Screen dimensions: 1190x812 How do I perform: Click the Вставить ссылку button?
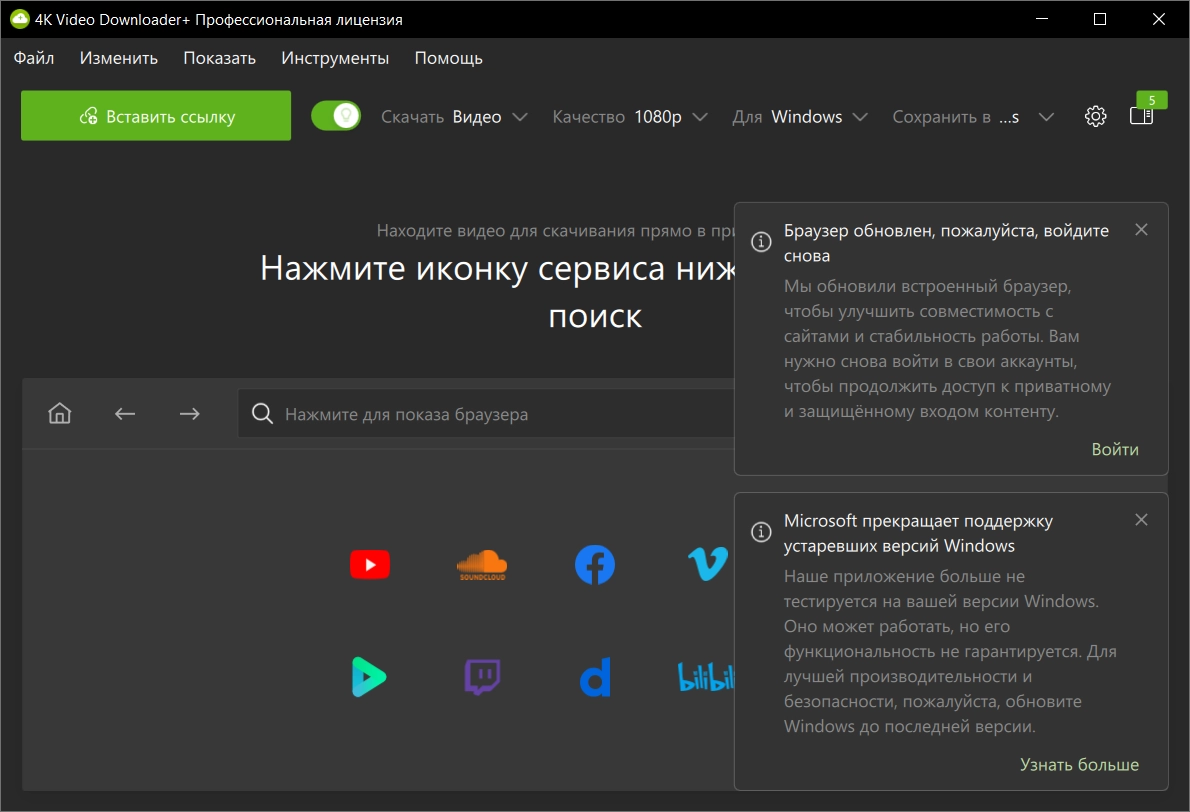[x=156, y=115]
